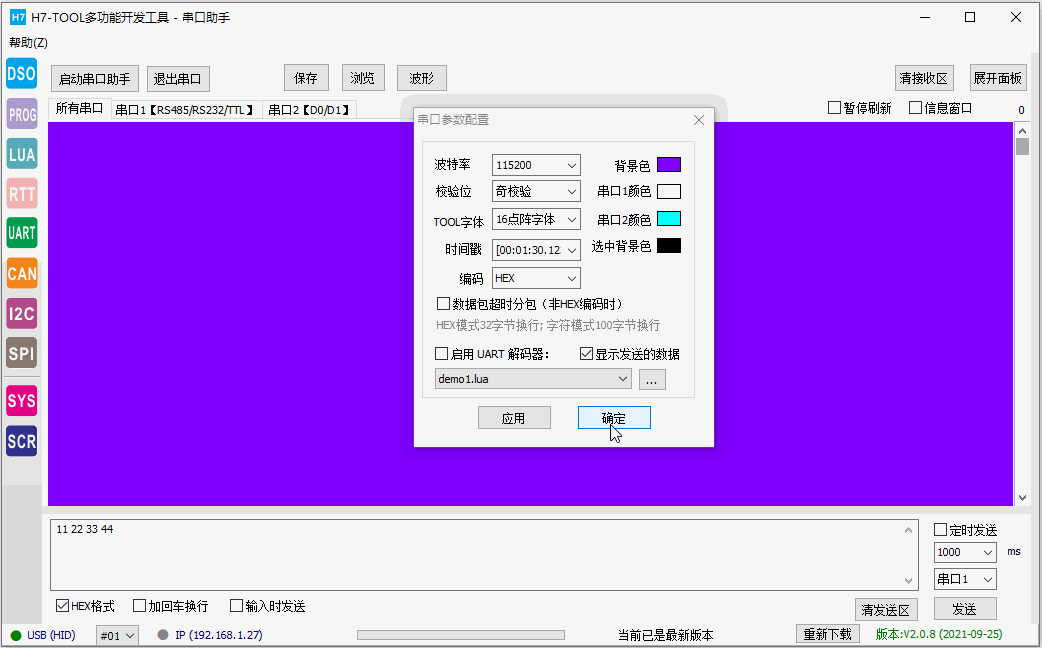Image resolution: width=1042 pixels, height=648 pixels.
Task: Open the I2C module icon
Action: (22, 313)
